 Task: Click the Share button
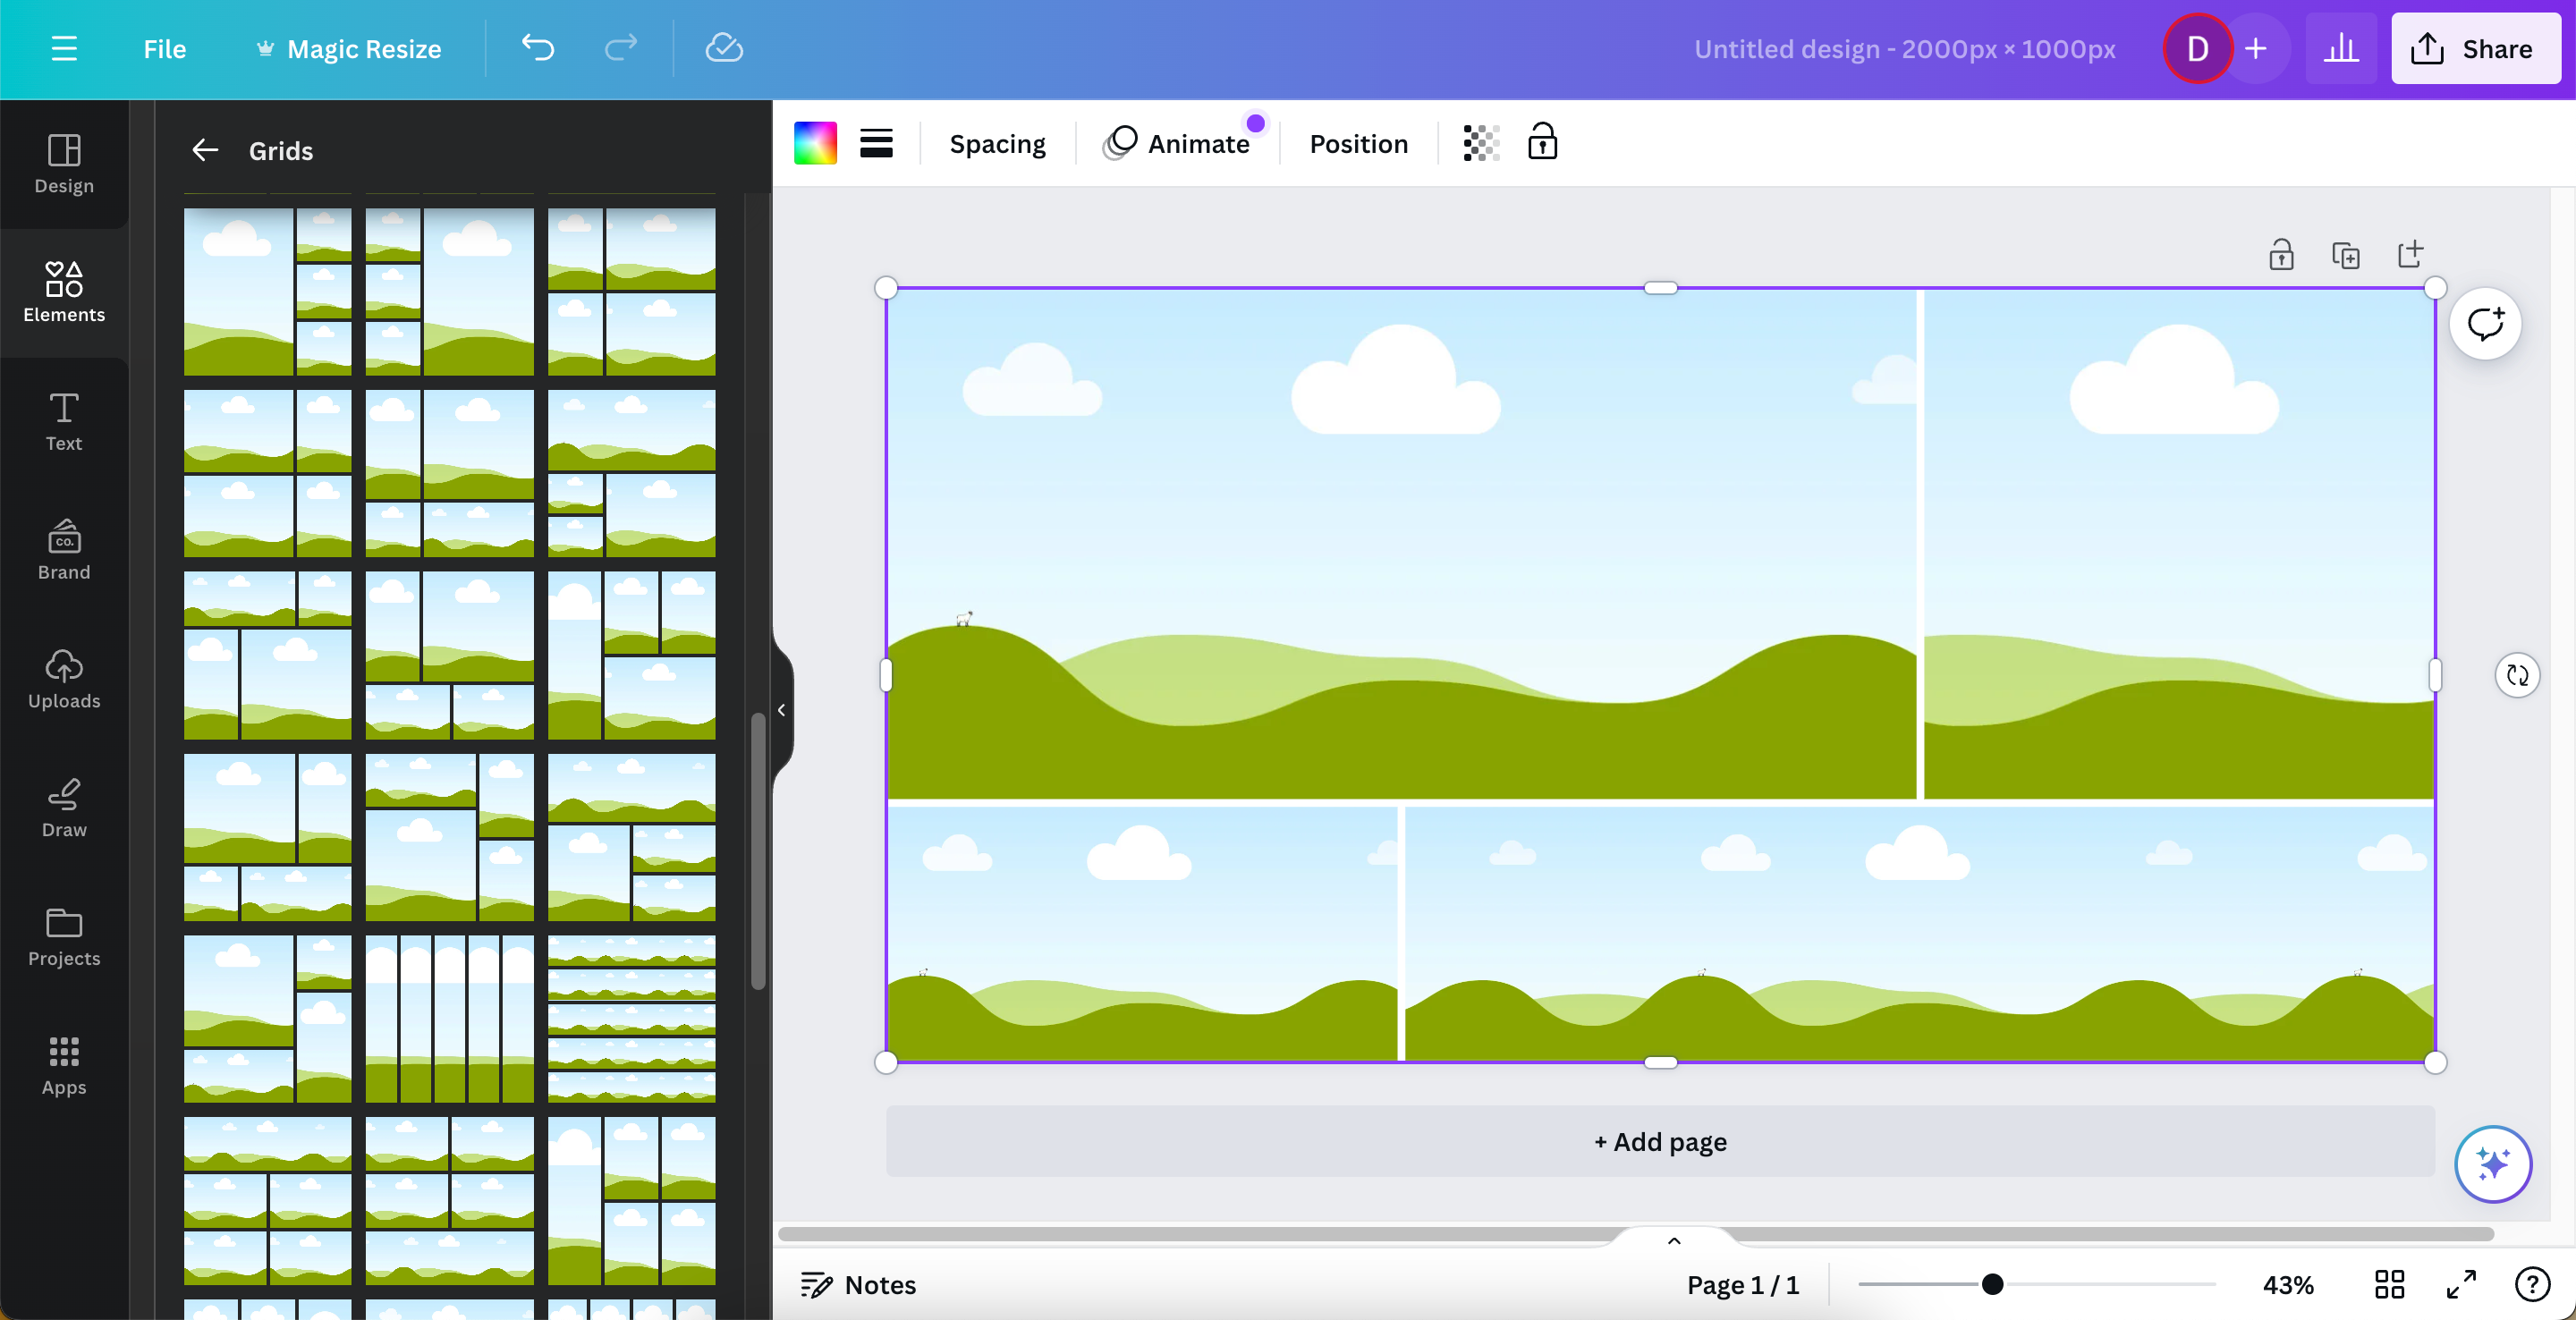(2475, 49)
